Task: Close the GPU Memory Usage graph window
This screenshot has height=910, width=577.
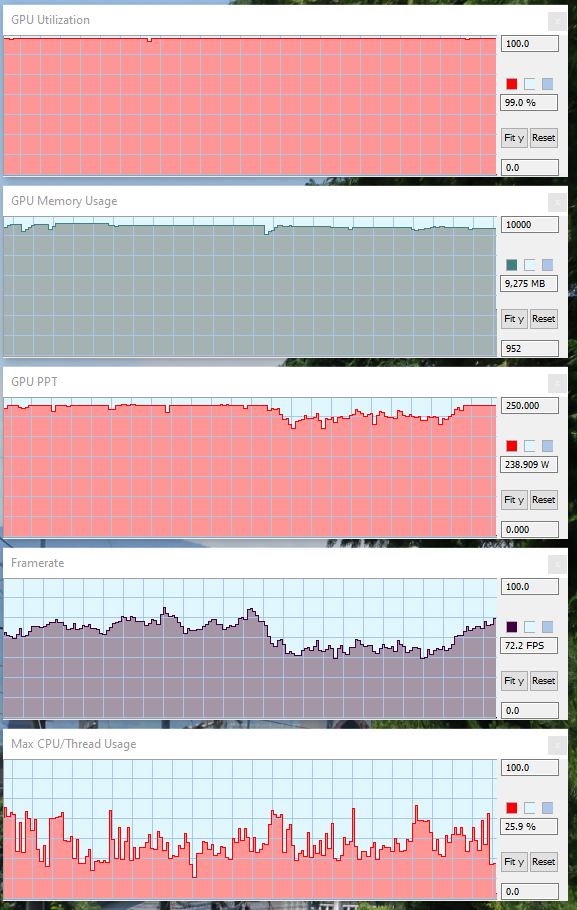Action: pos(557,203)
